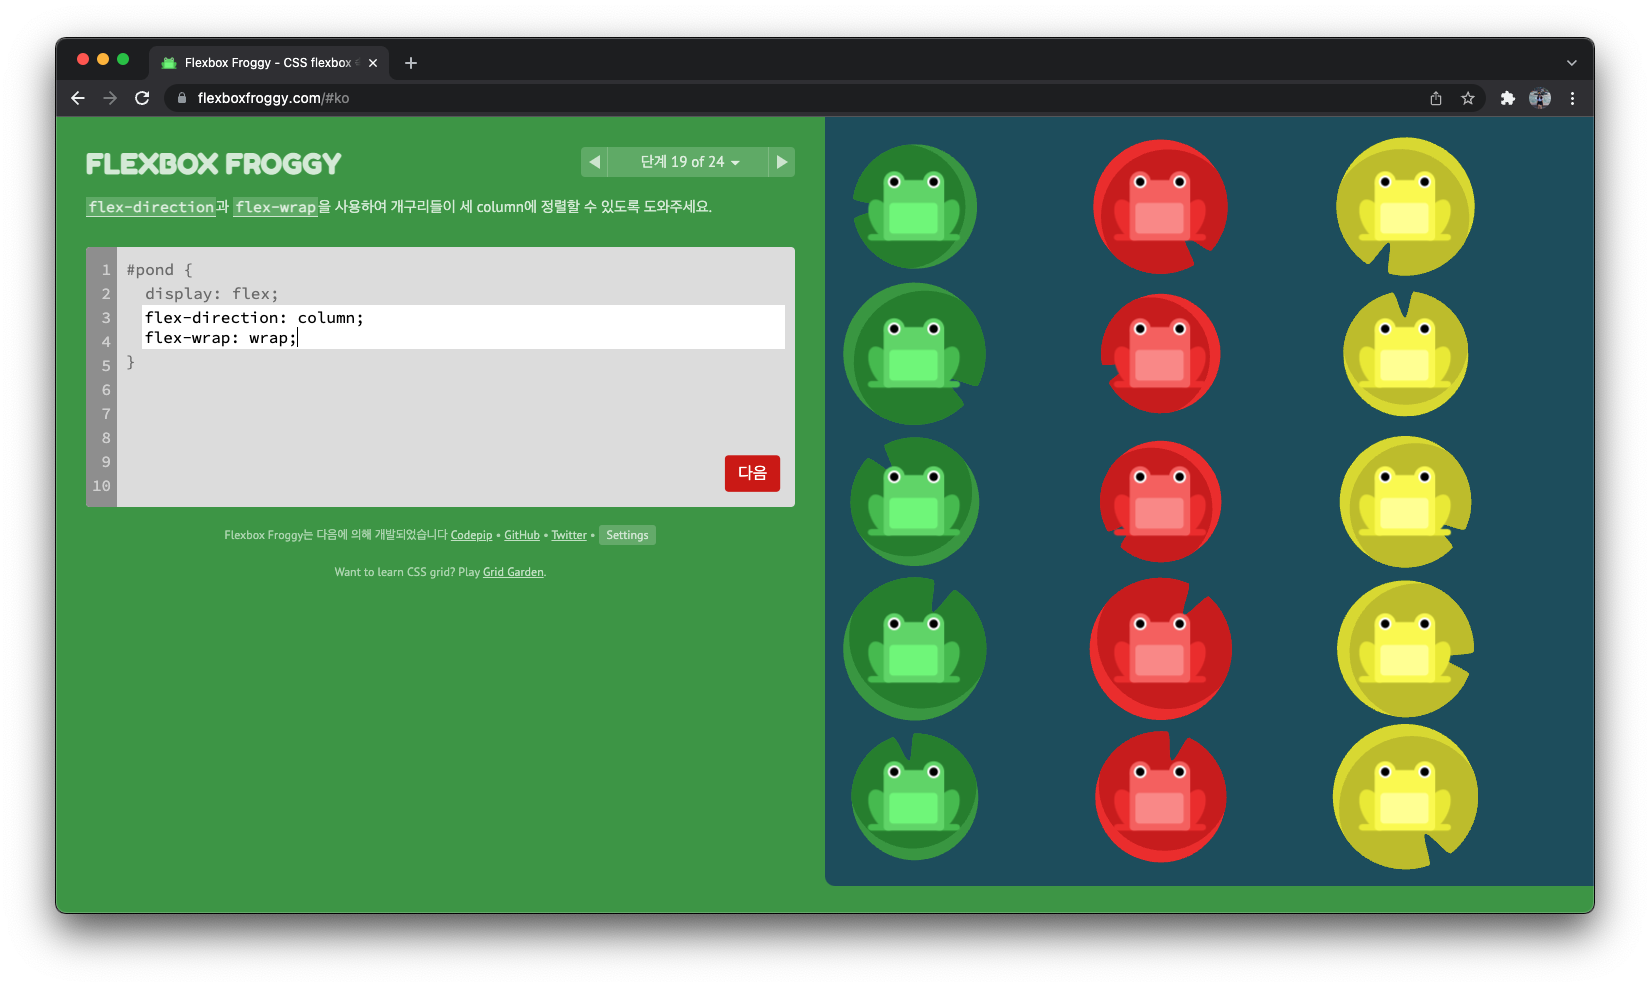Screen dimensions: 1650x987
Task: Open the Twitter link
Action: 569,535
